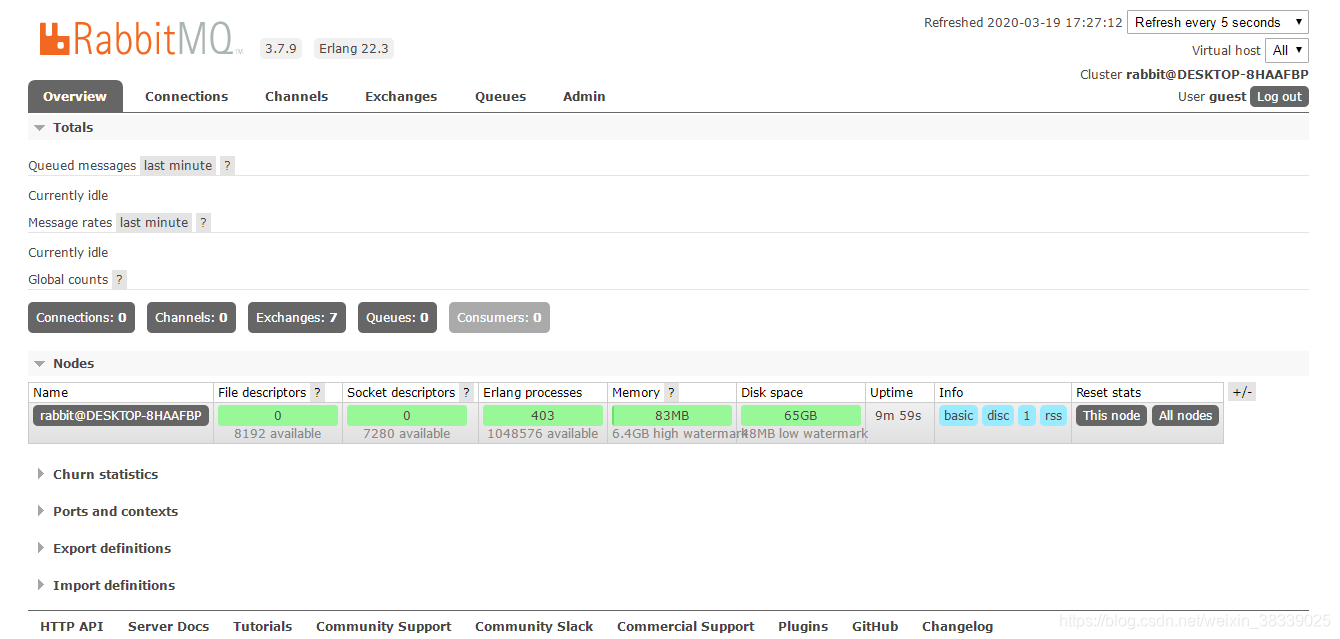This screenshot has width=1340, height=639.
Task: Click the File descriptors 0 bar
Action: [278, 416]
